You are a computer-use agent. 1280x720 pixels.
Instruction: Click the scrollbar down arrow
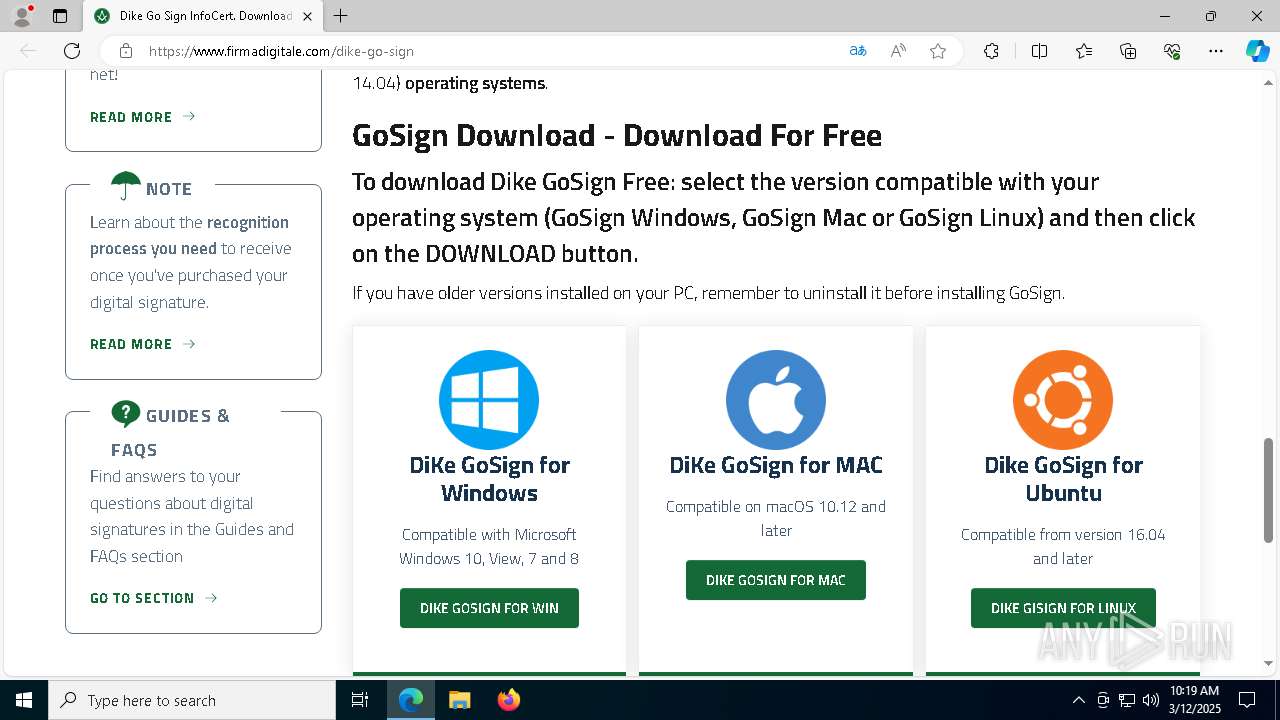coord(1268,663)
